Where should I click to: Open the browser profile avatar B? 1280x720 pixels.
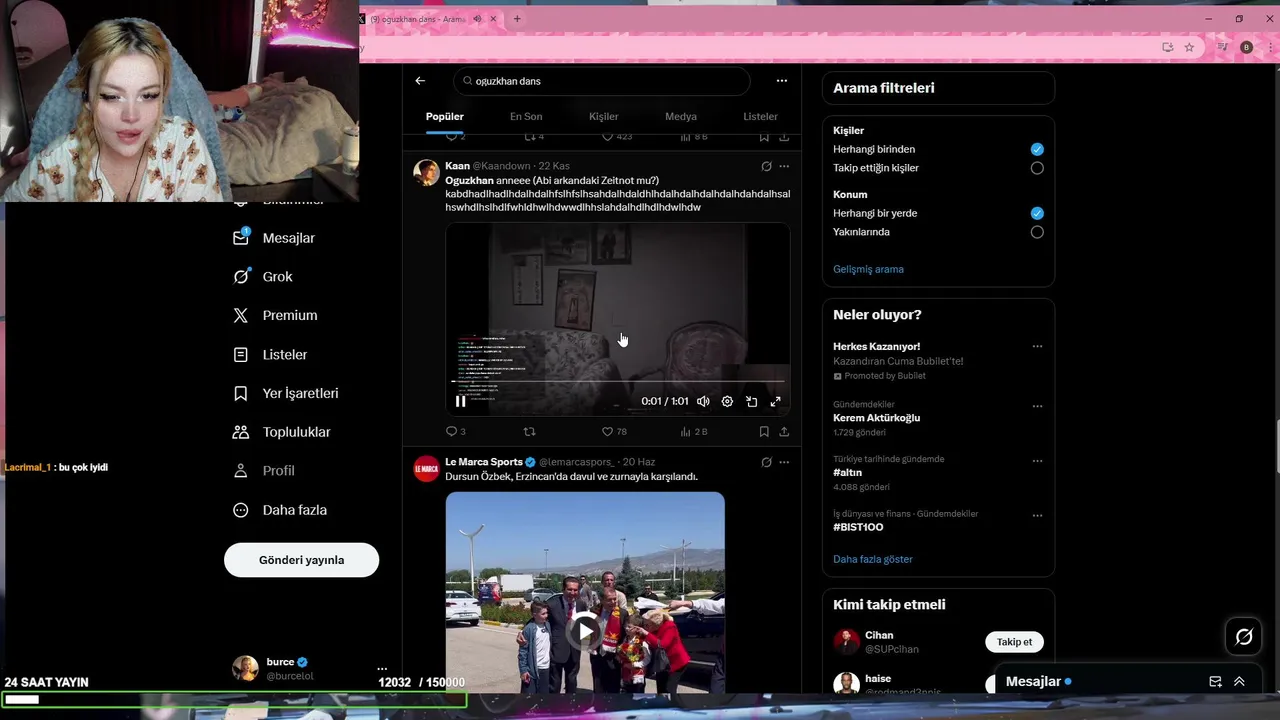[1246, 47]
